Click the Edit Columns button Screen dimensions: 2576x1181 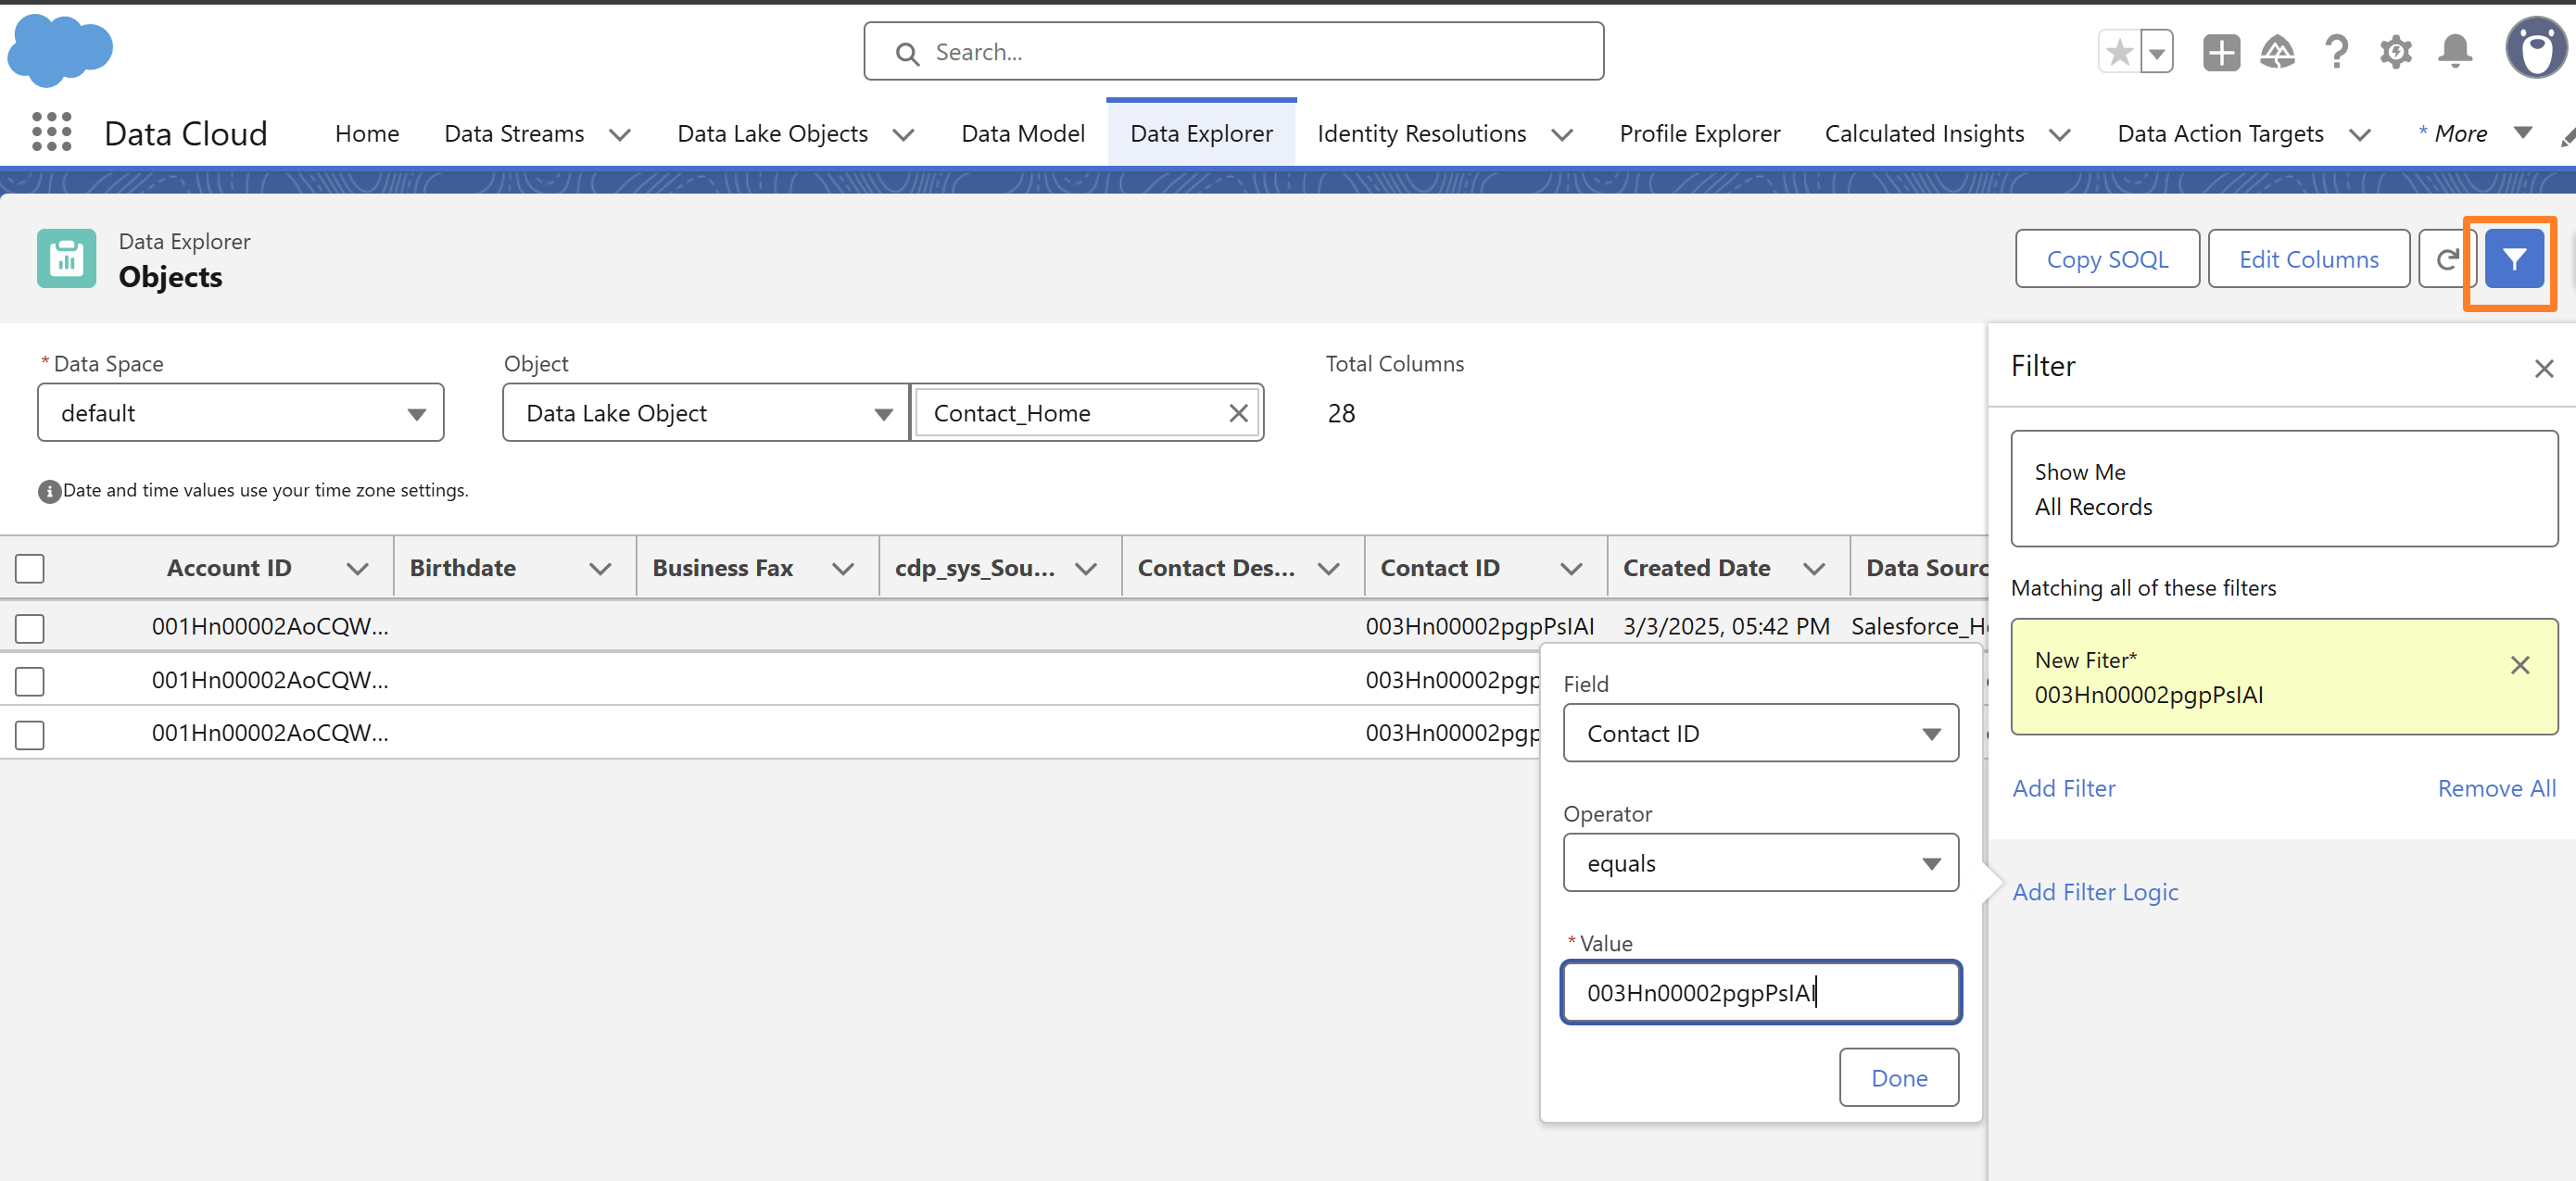point(2308,259)
